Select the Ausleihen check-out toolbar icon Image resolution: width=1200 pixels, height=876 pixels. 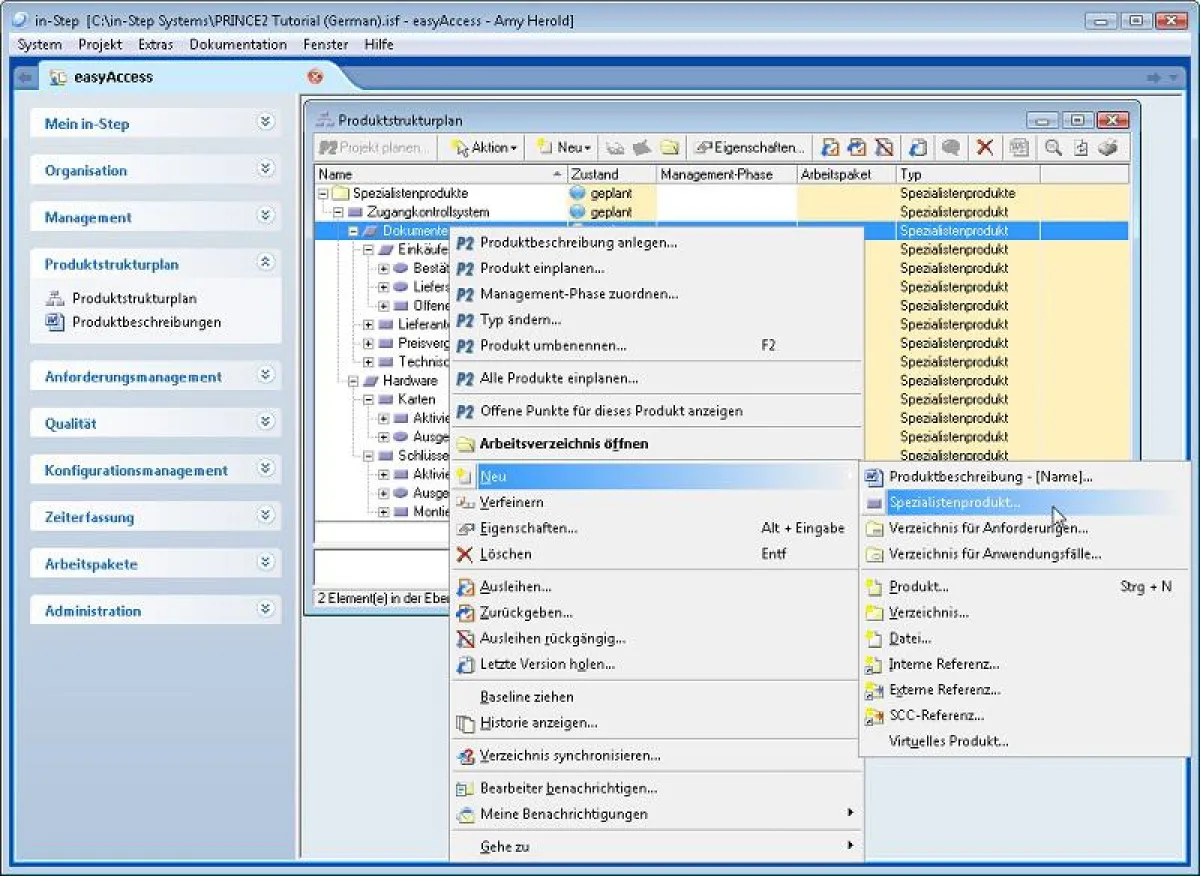830,147
